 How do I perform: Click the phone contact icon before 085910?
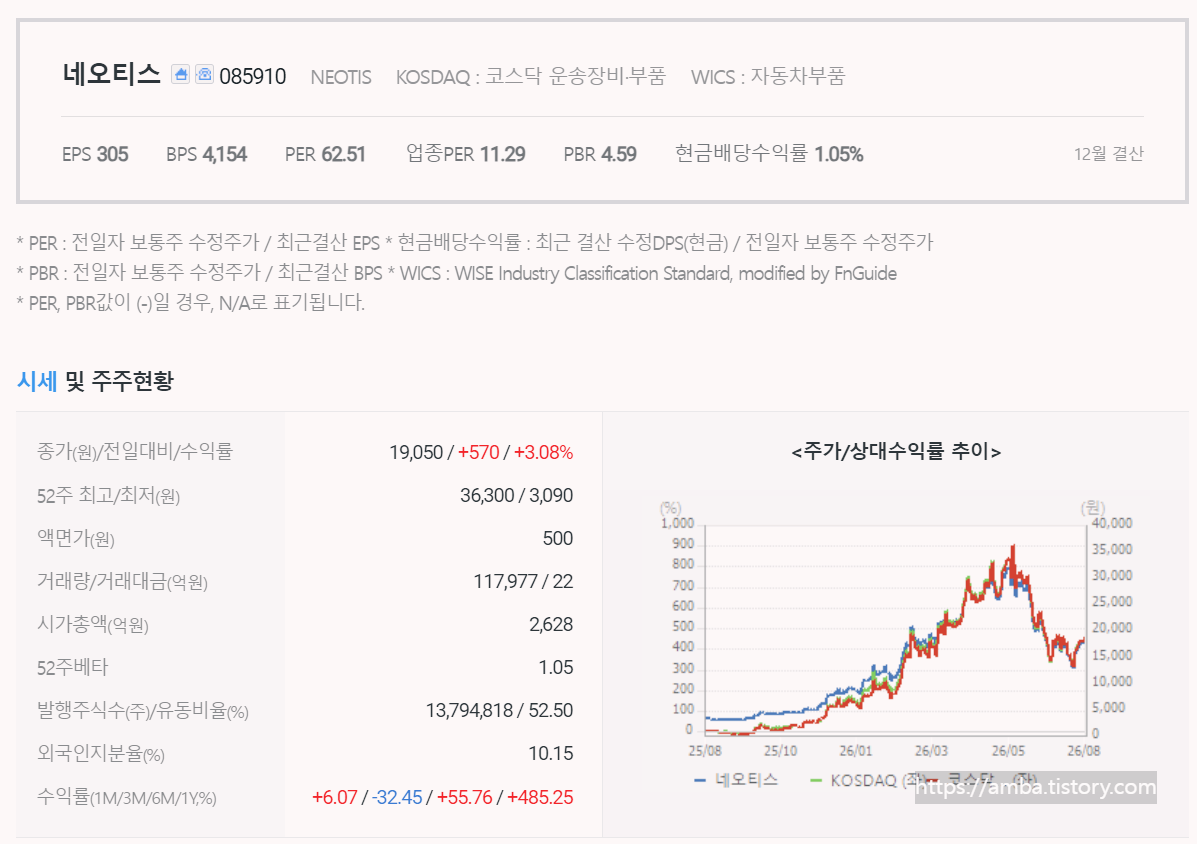click(205, 74)
